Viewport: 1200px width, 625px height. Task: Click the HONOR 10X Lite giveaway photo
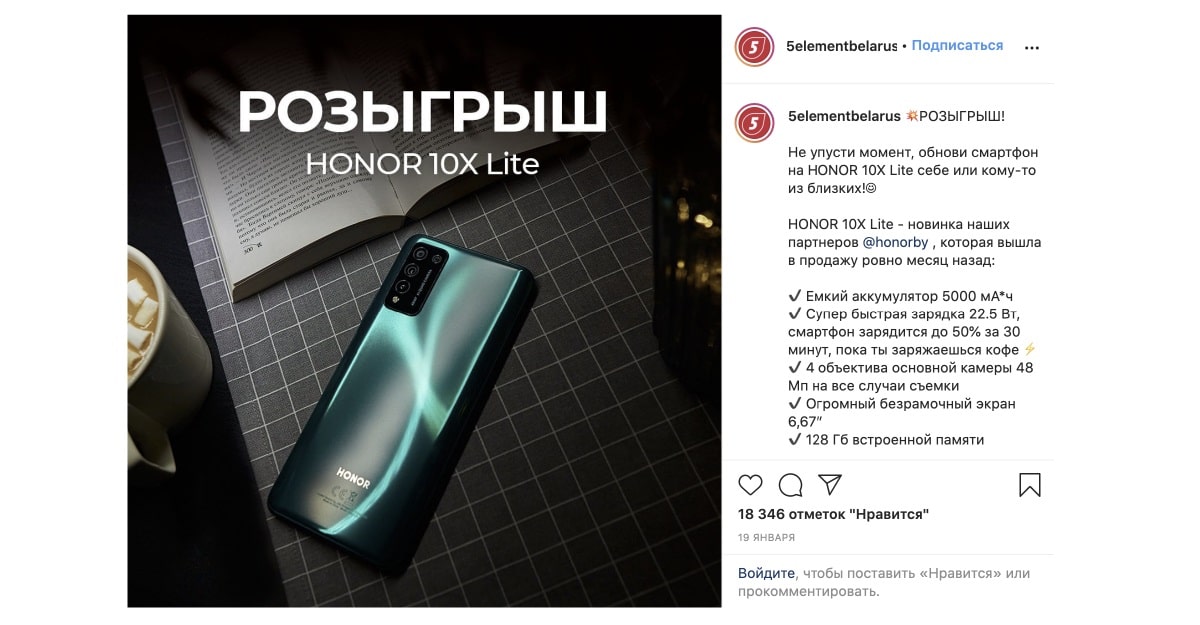[x=424, y=311]
